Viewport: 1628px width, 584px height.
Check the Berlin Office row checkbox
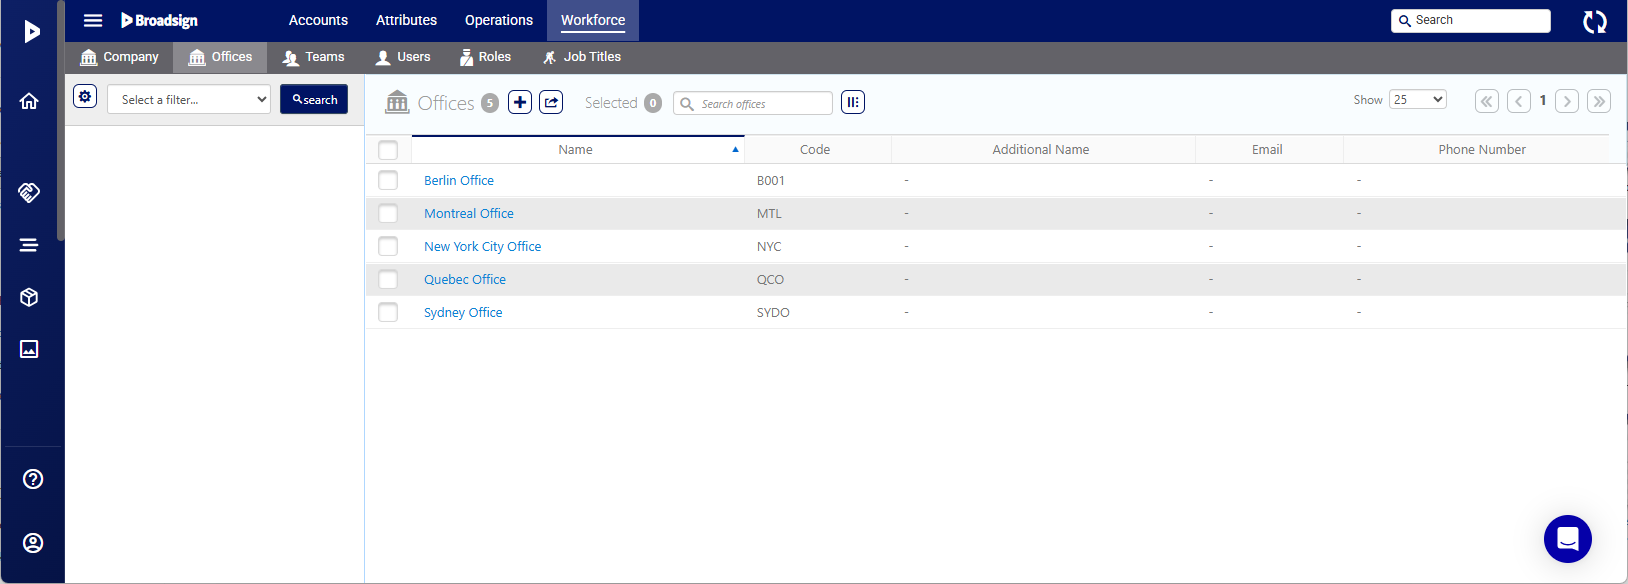pos(388,180)
